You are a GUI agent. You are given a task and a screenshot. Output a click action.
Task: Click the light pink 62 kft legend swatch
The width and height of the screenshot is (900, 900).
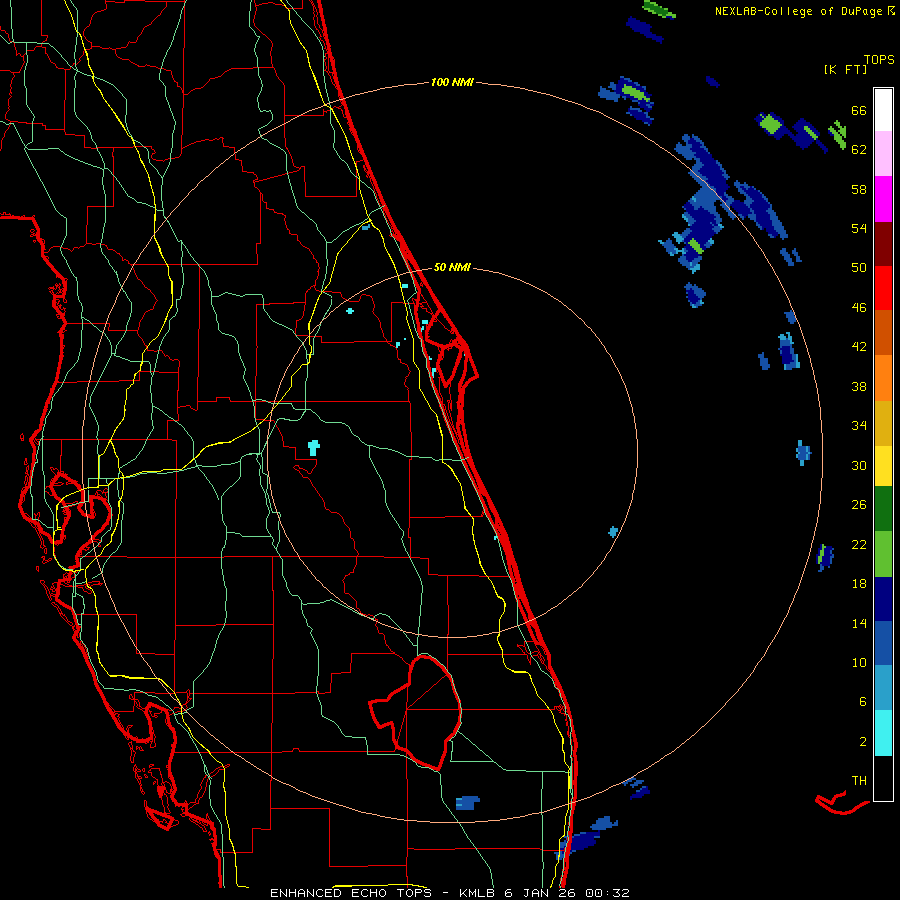(x=883, y=153)
